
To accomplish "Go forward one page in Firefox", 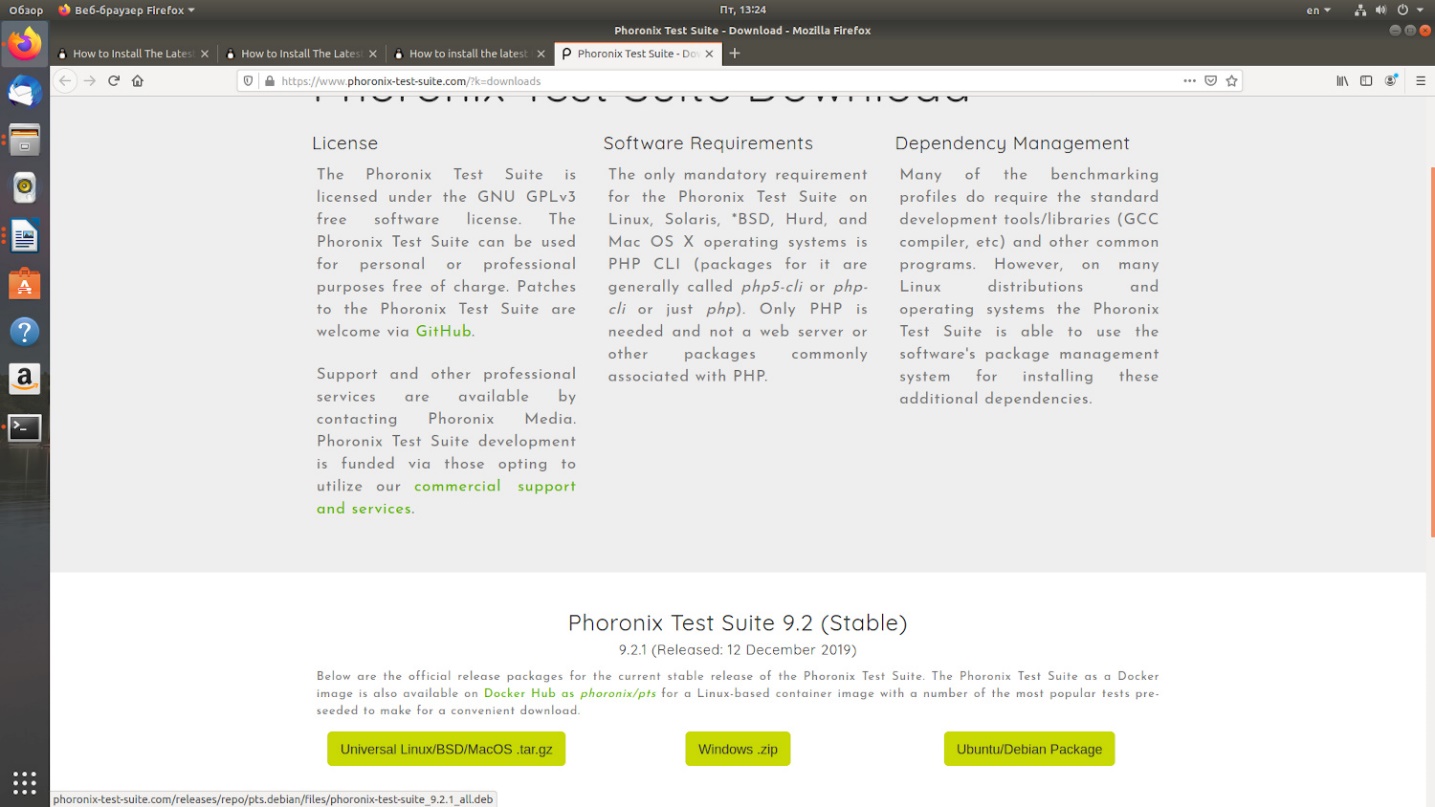I will (90, 81).
